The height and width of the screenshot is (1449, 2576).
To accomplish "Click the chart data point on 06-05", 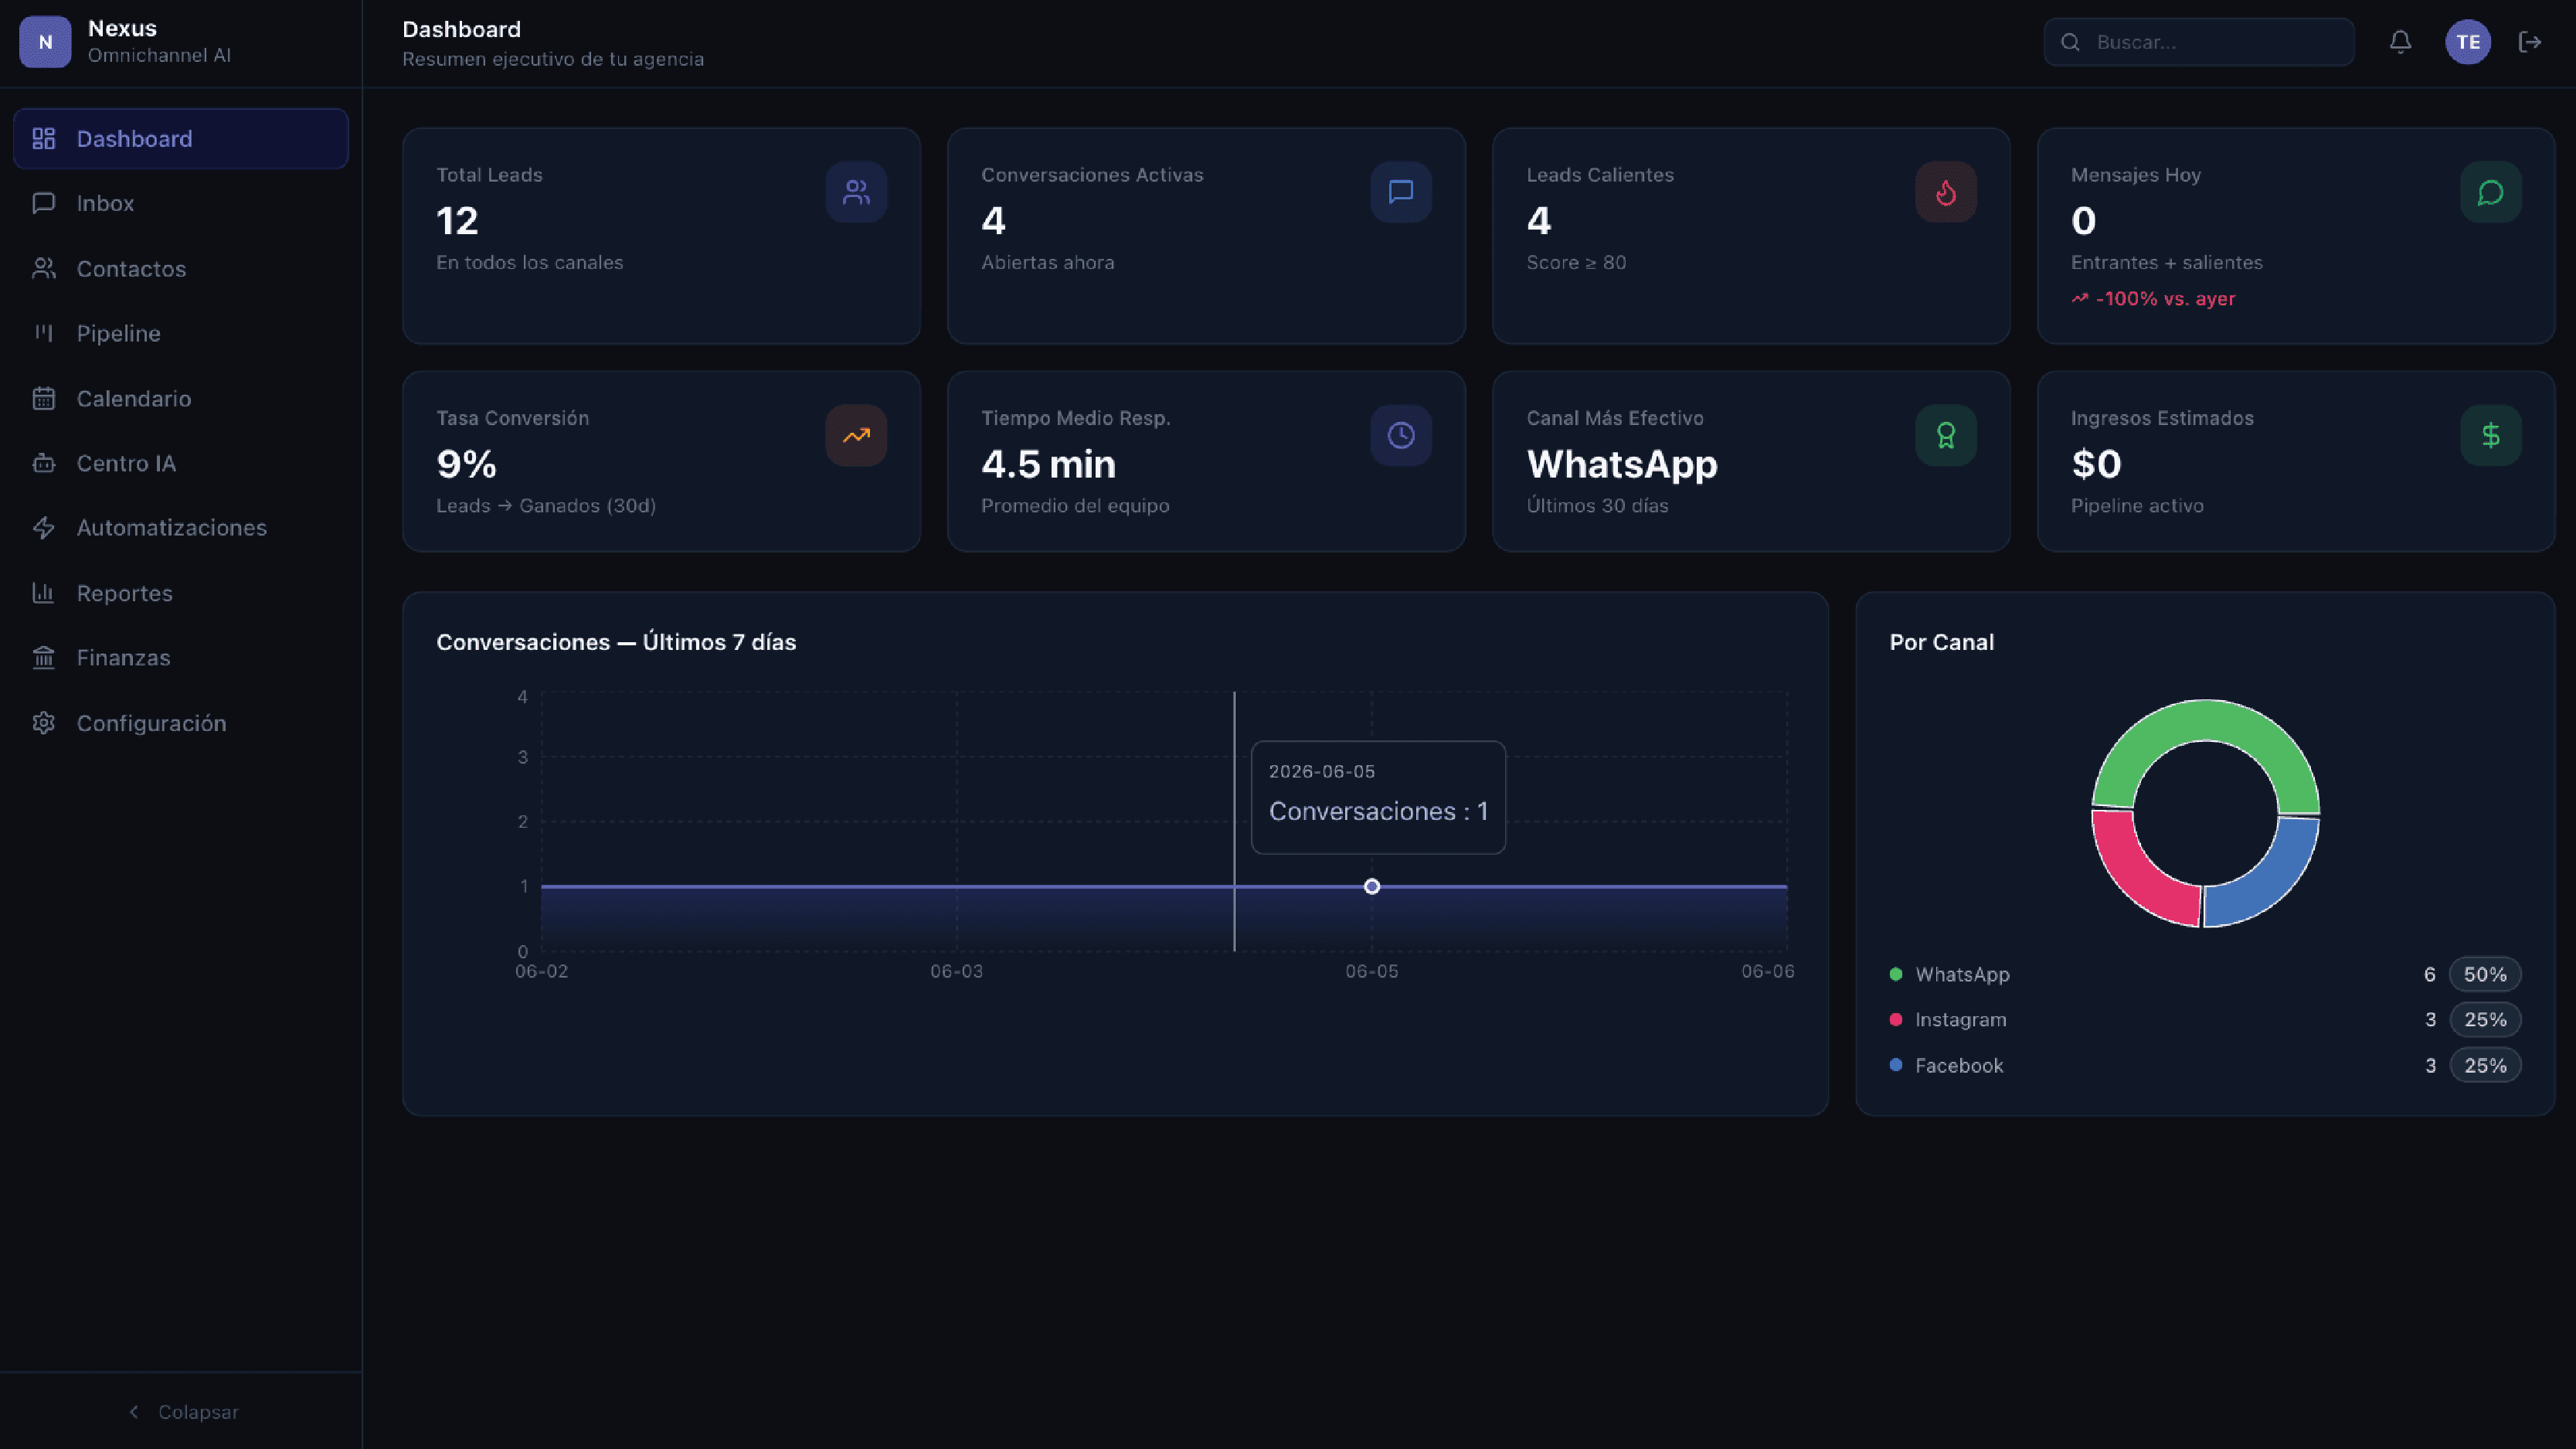I will pos(1372,886).
